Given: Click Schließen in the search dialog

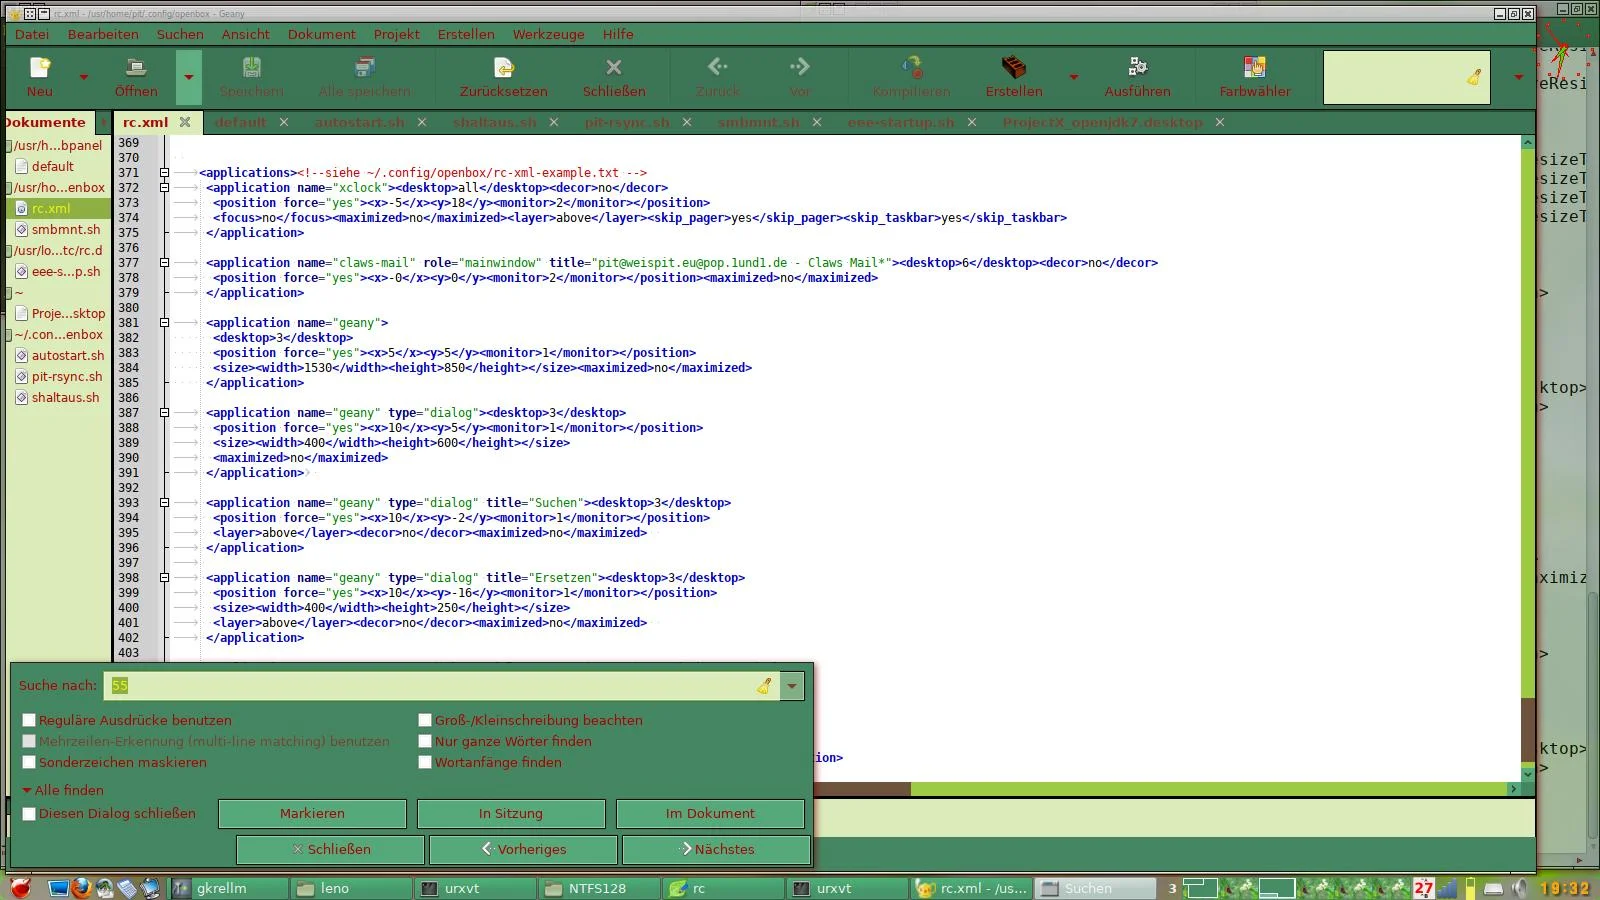Looking at the screenshot, I should [x=330, y=850].
